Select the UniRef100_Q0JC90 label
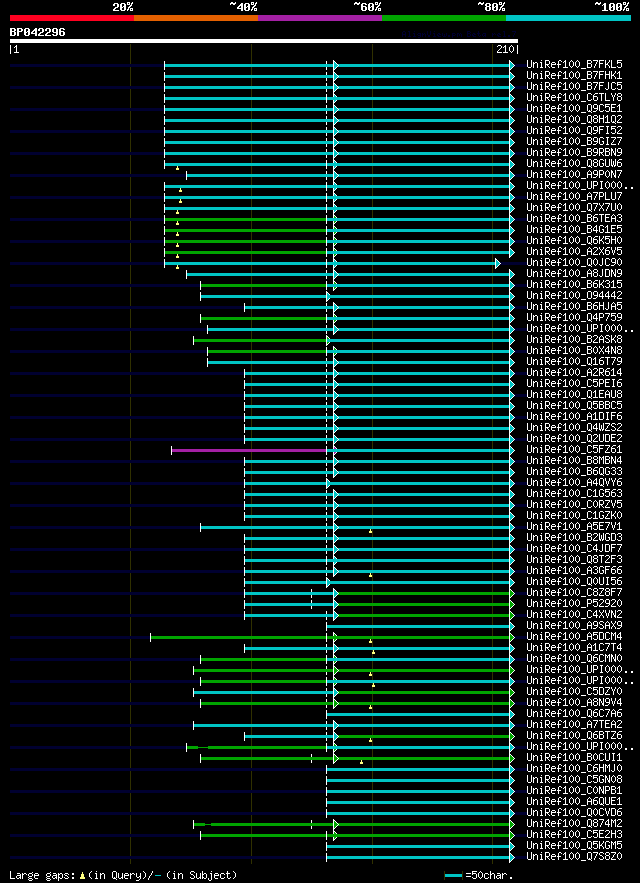This screenshot has height=883, width=640. click(x=574, y=262)
